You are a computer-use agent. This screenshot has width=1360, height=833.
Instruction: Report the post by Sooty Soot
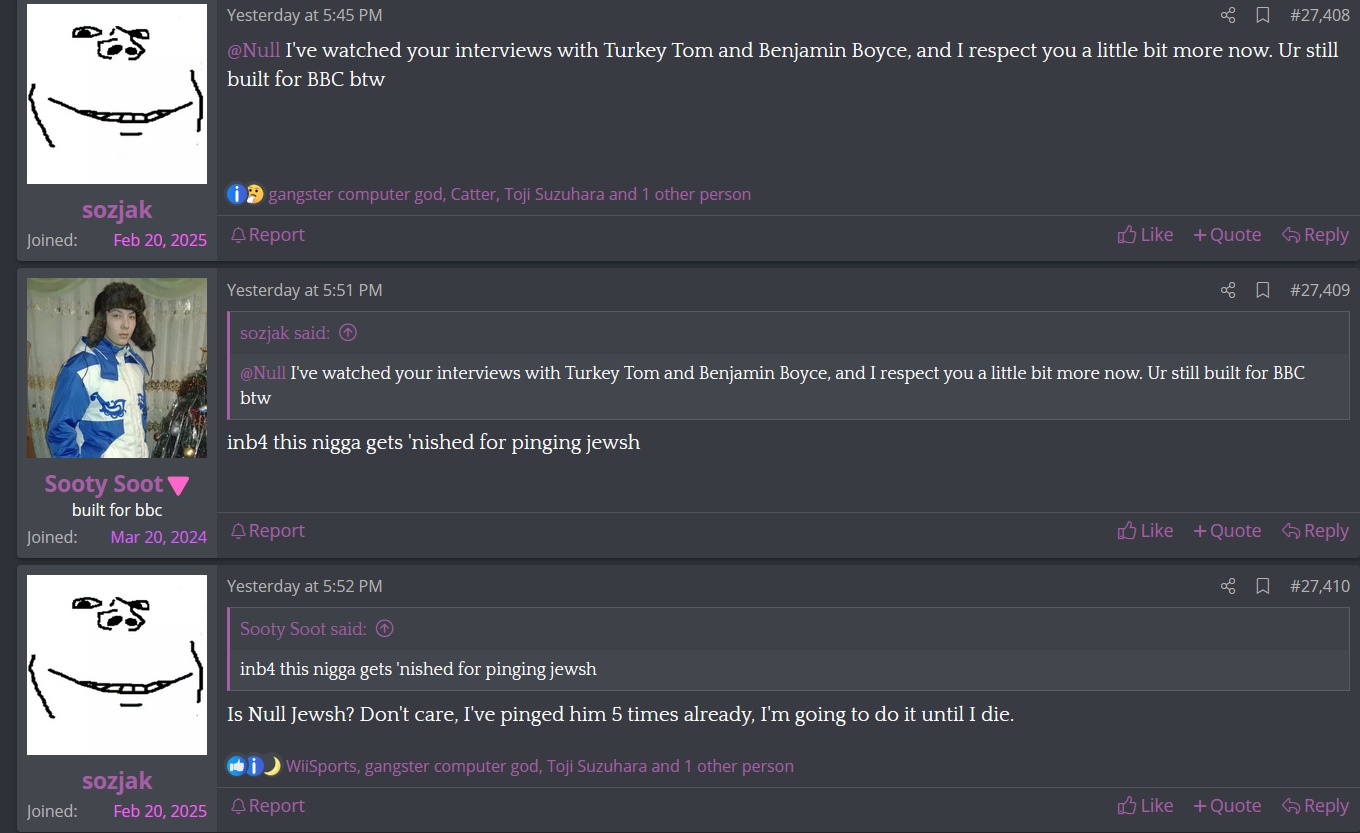click(x=267, y=531)
